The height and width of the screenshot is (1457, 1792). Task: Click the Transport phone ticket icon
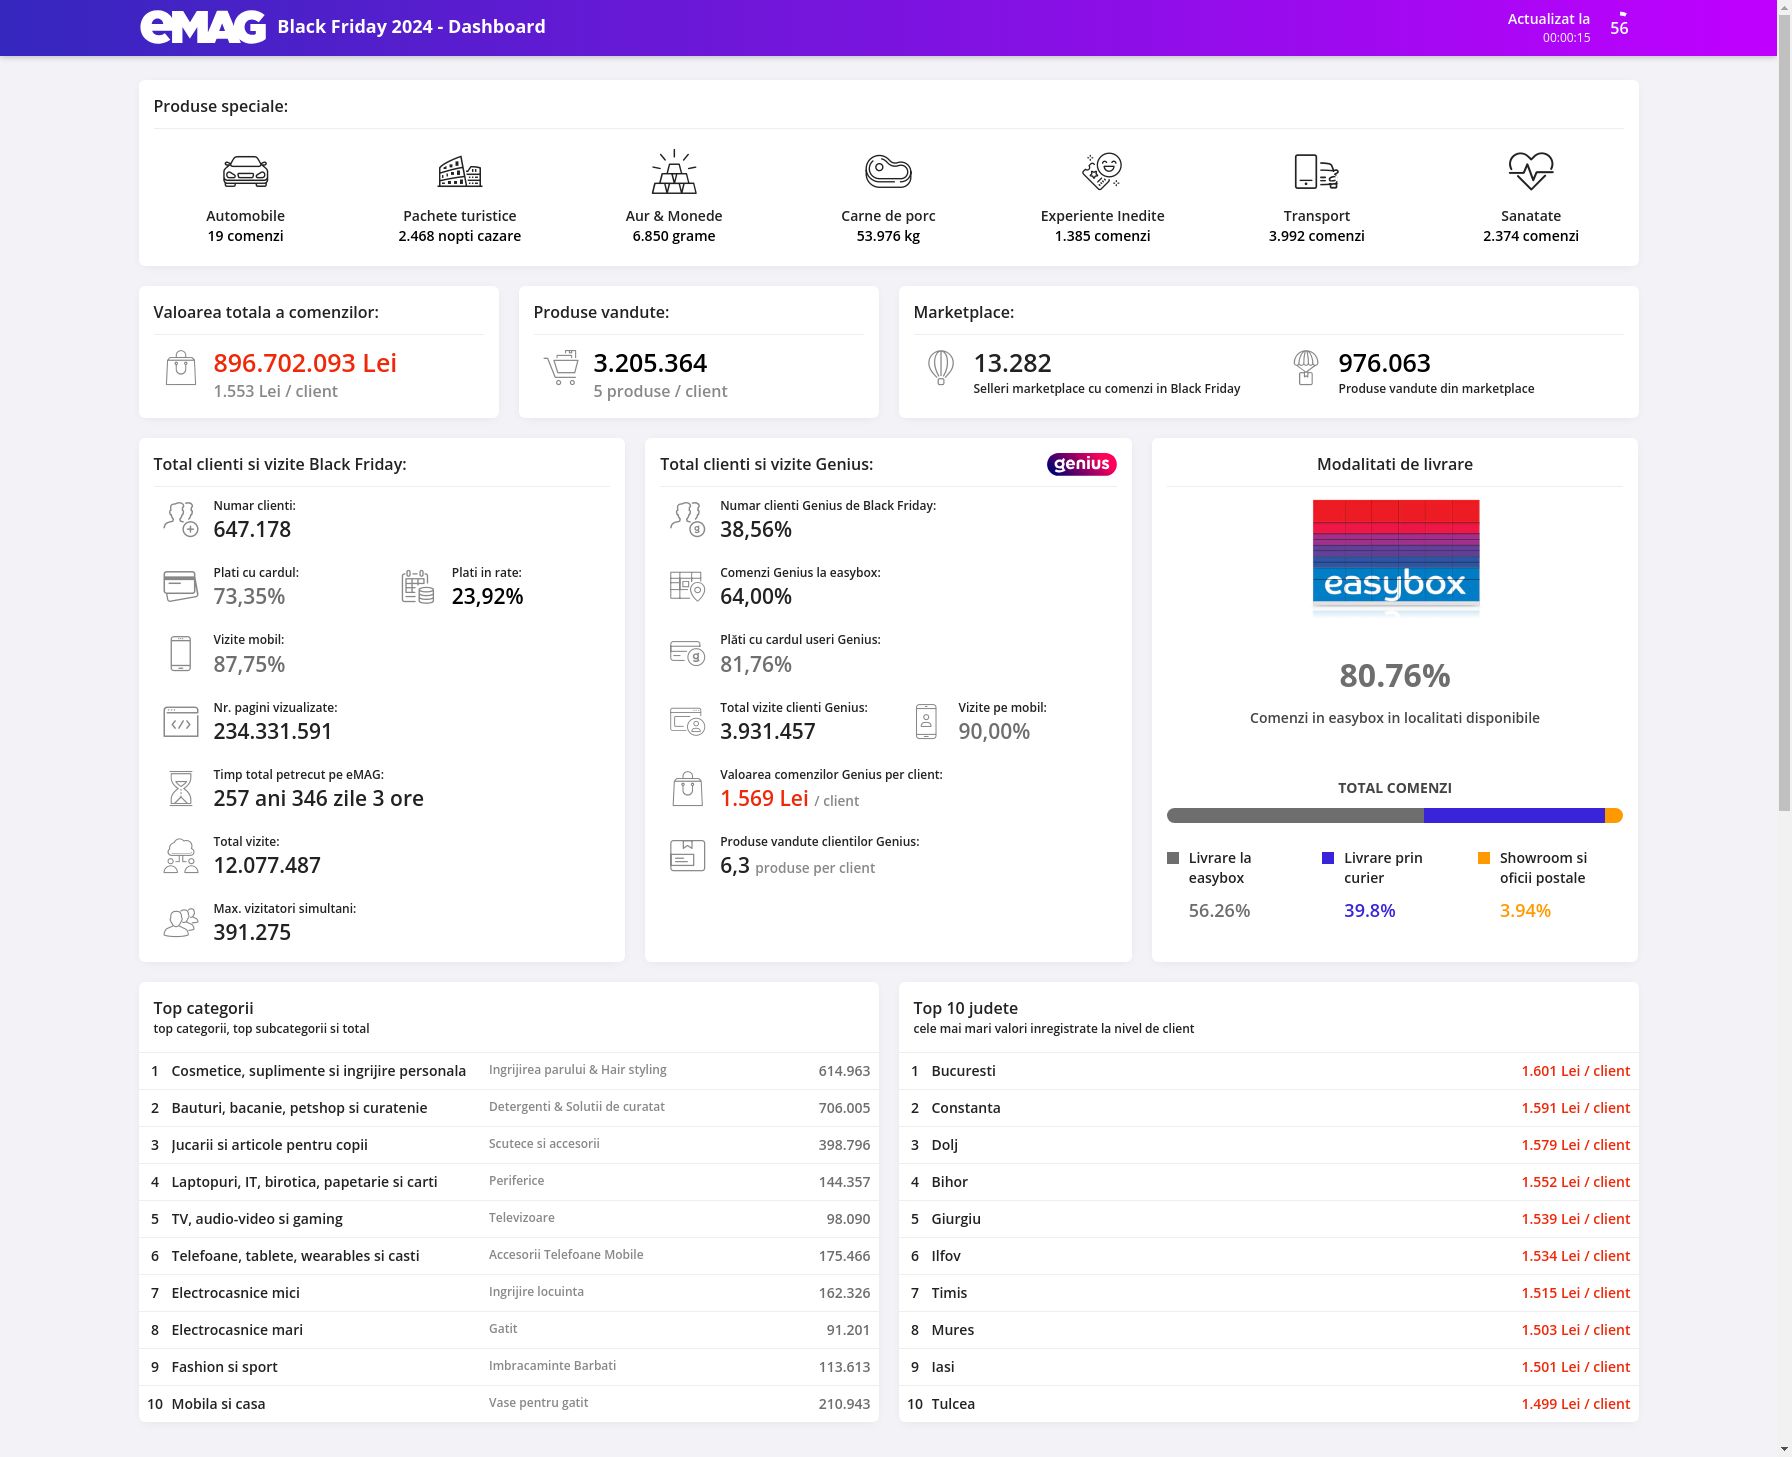coord(1316,172)
